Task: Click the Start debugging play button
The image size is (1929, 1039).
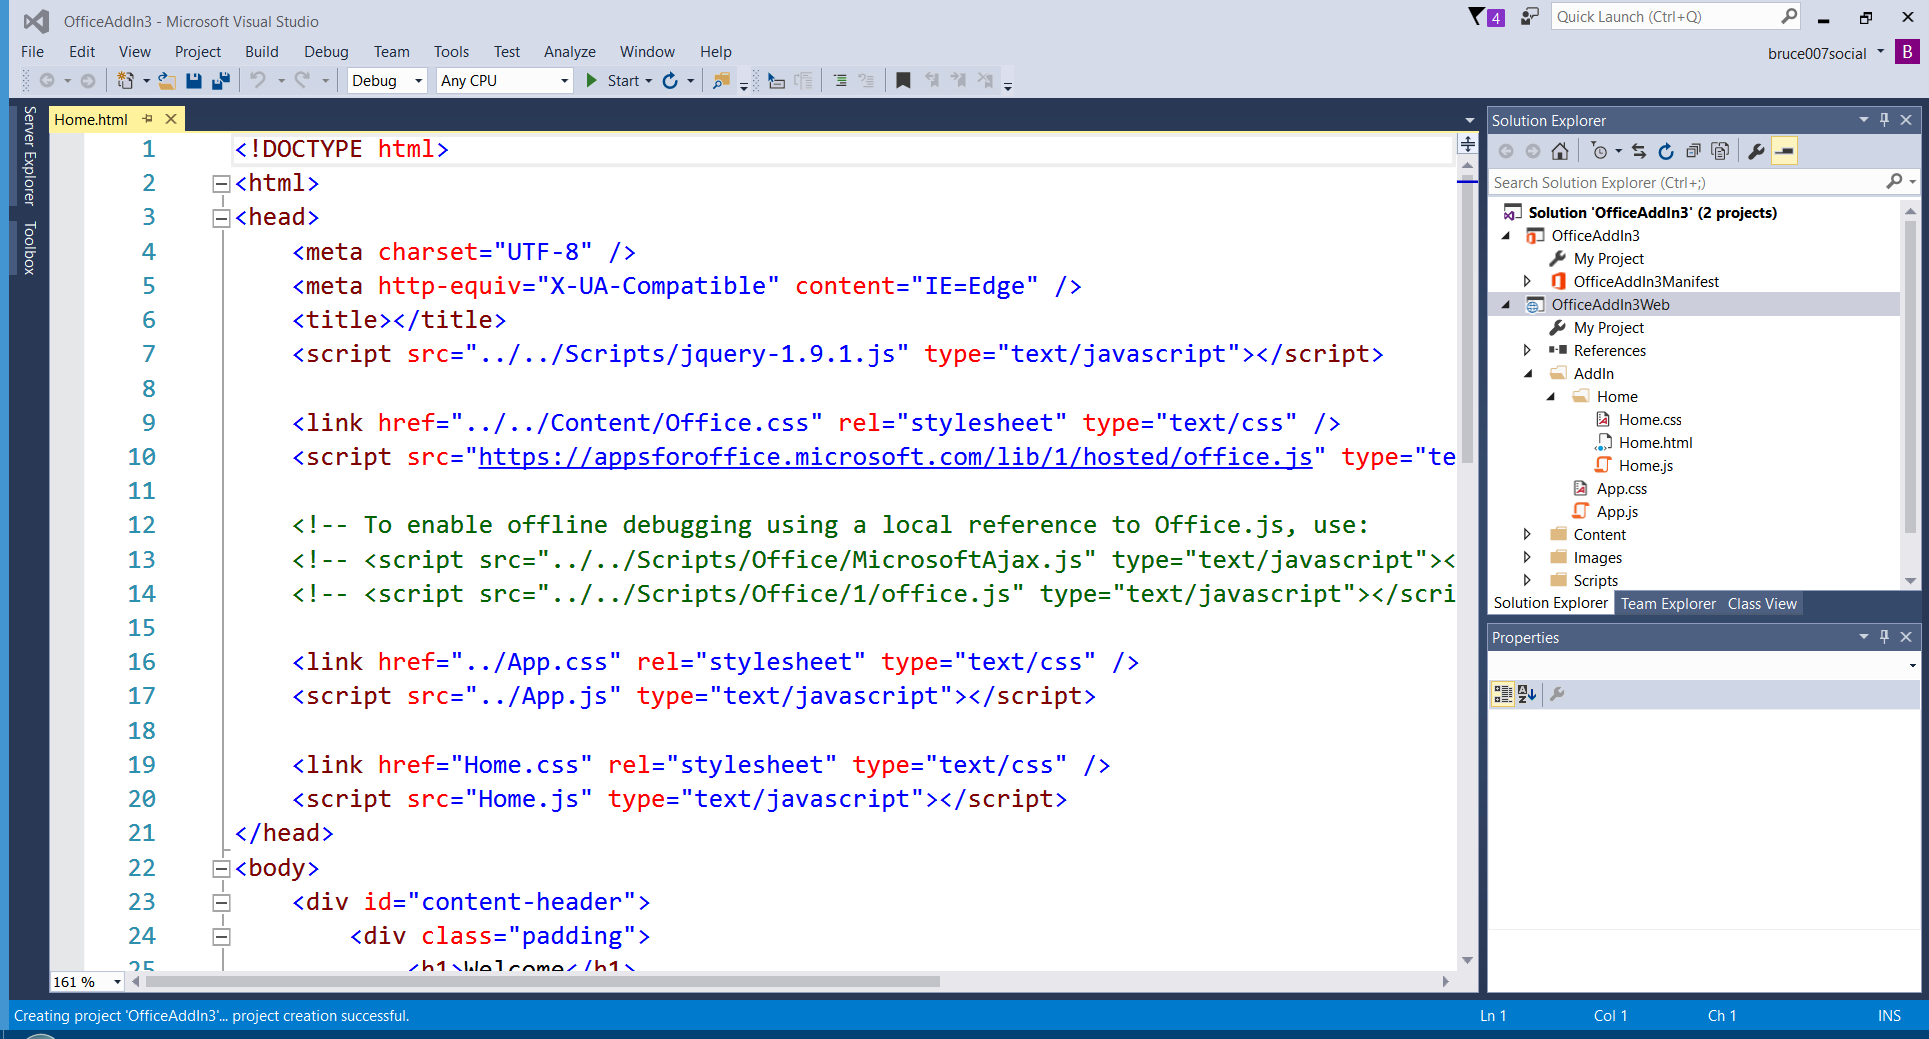Action: pyautogui.click(x=591, y=81)
